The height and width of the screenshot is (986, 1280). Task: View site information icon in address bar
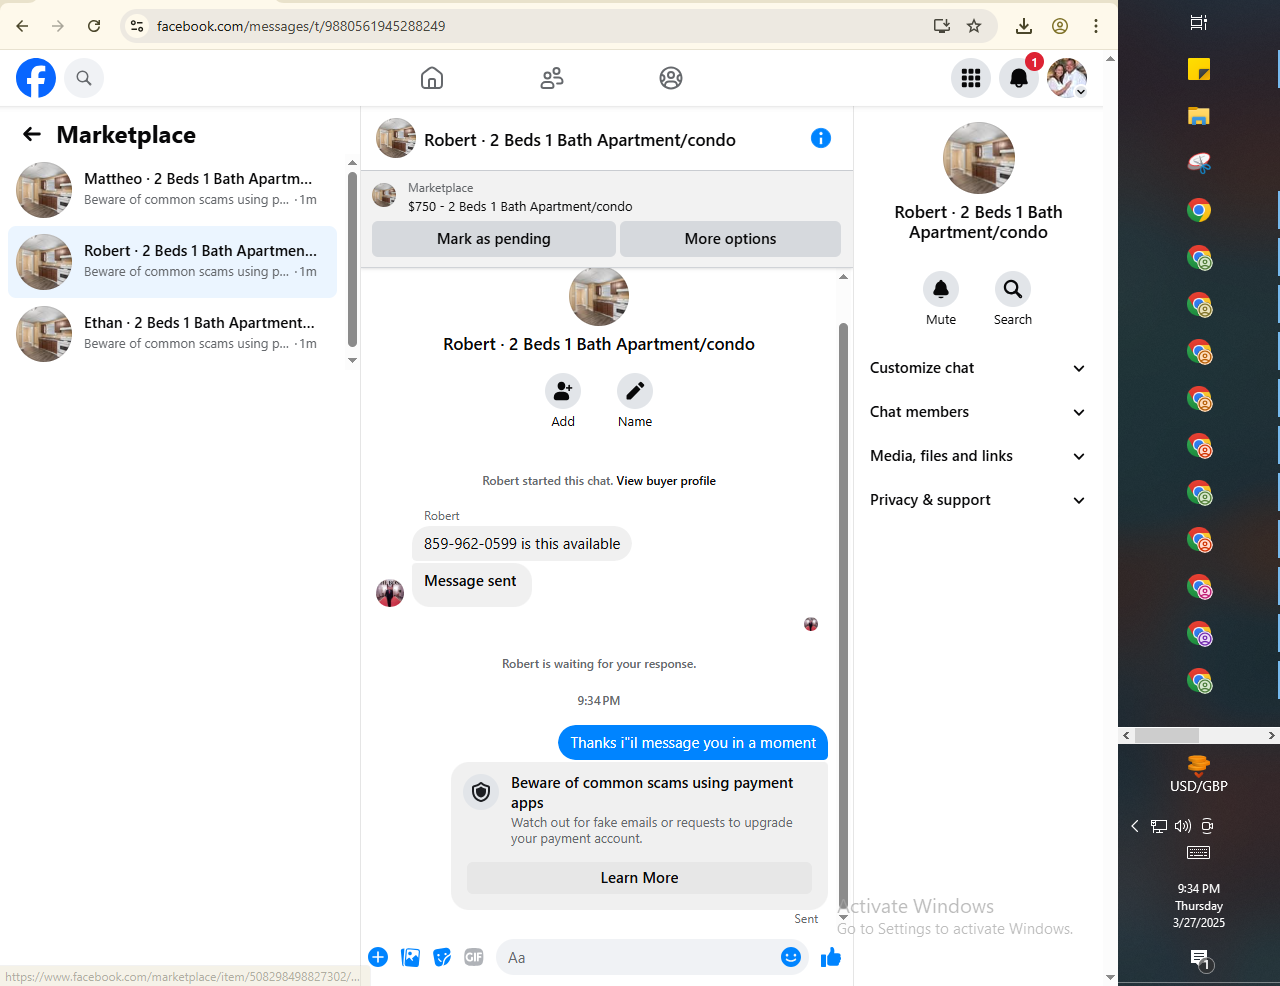coord(137,26)
